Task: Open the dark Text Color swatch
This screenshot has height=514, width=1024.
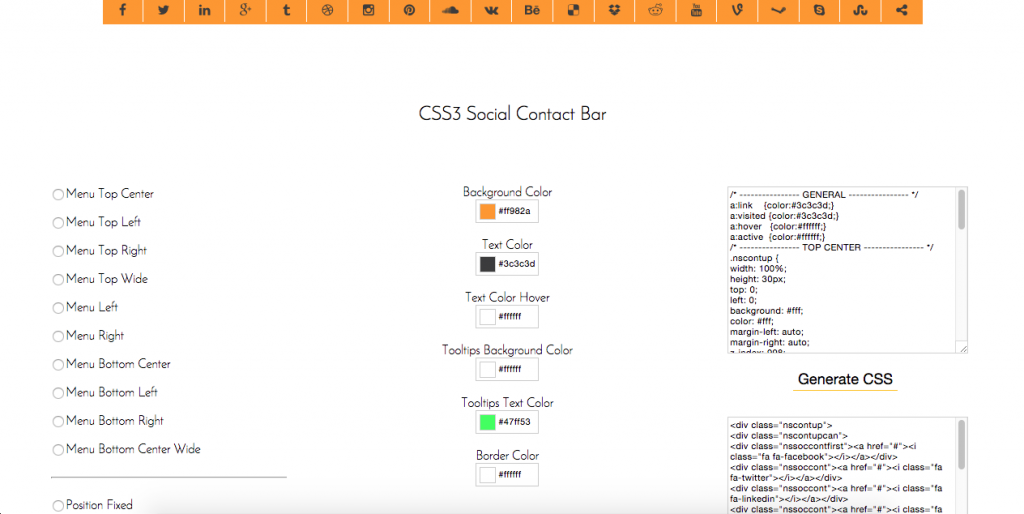Action: [487, 264]
